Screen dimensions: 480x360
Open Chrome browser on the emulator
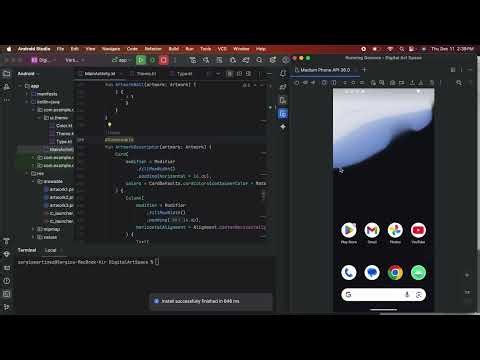point(395,273)
